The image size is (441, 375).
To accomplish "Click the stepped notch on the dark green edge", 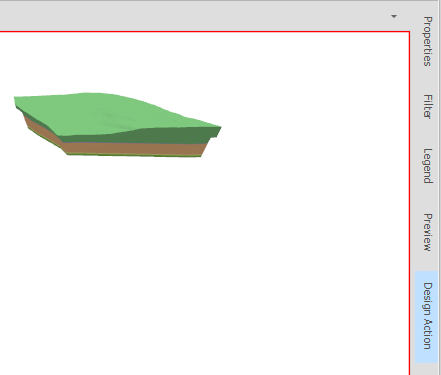I will coord(215,135).
